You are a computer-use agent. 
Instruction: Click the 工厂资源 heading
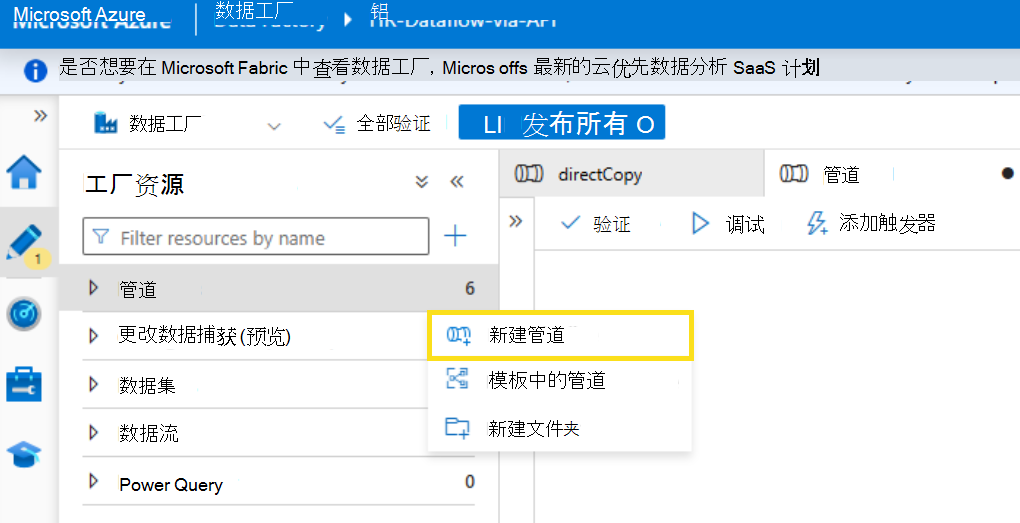pyautogui.click(x=134, y=185)
